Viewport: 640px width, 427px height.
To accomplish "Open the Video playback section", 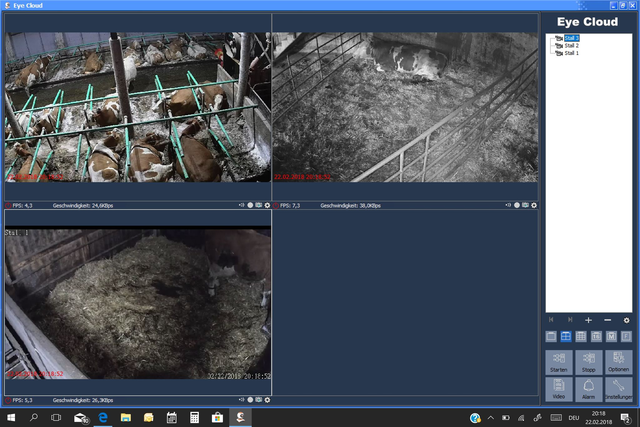I will tap(559, 389).
